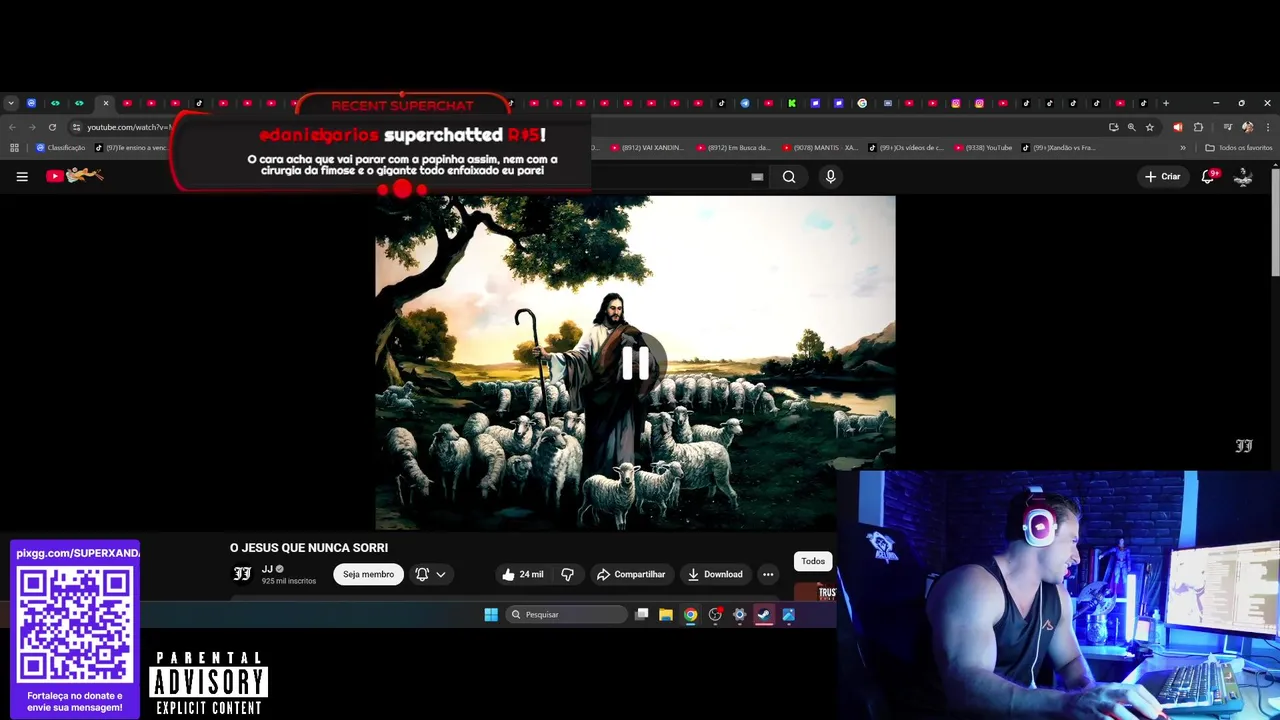The image size is (1280, 720).
Task: Open the JJ channel avatar
Action: tap(242, 574)
